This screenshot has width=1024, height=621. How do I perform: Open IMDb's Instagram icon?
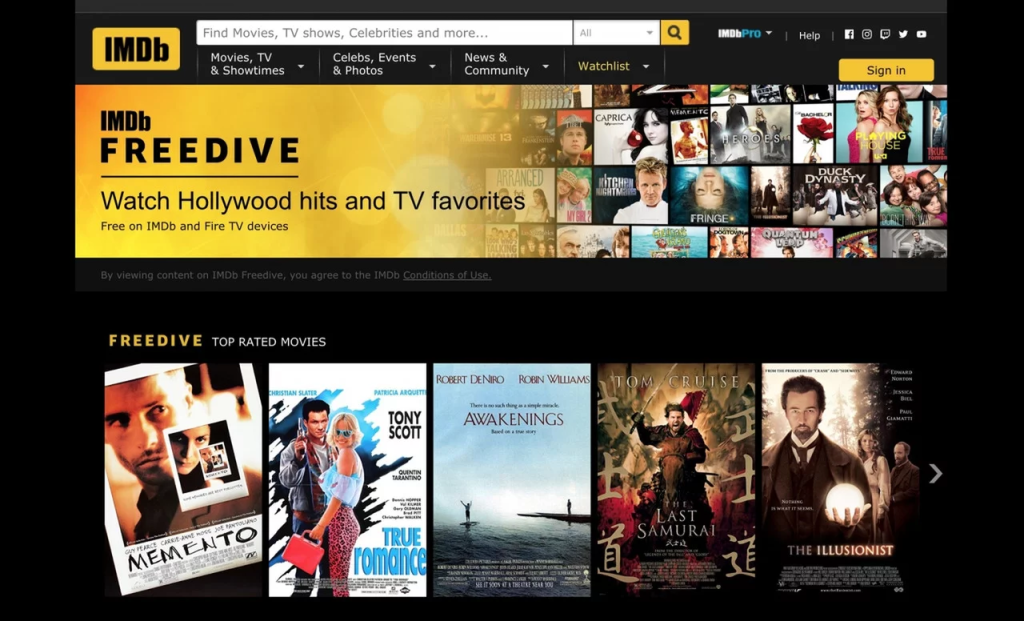tap(867, 34)
